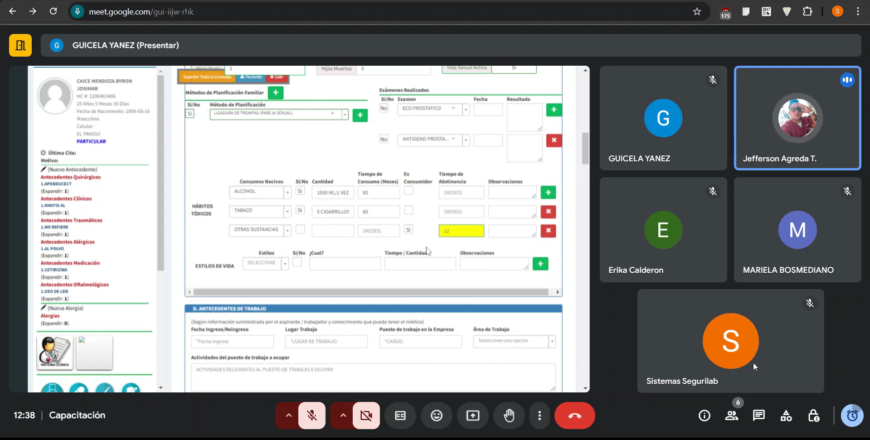Click Guardar Toda la Consulta button
Viewport: 870px width, 440px height.
pos(206,76)
